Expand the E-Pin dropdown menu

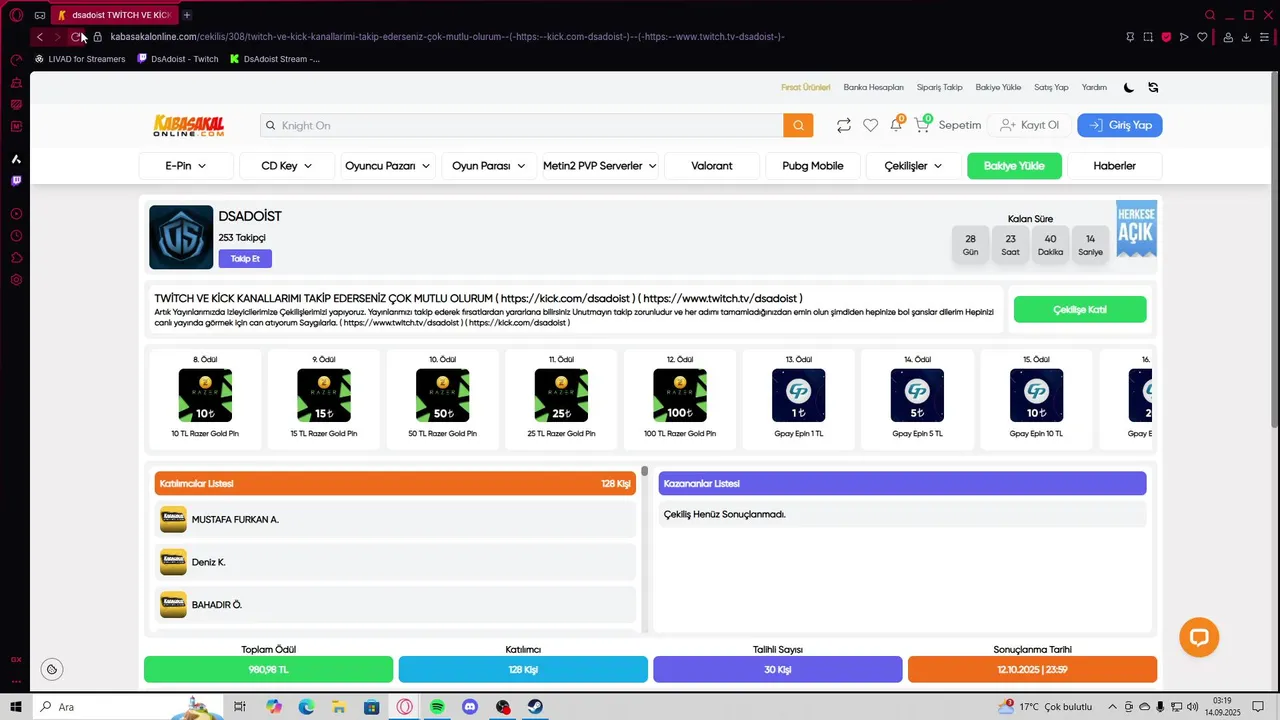pyautogui.click(x=186, y=166)
